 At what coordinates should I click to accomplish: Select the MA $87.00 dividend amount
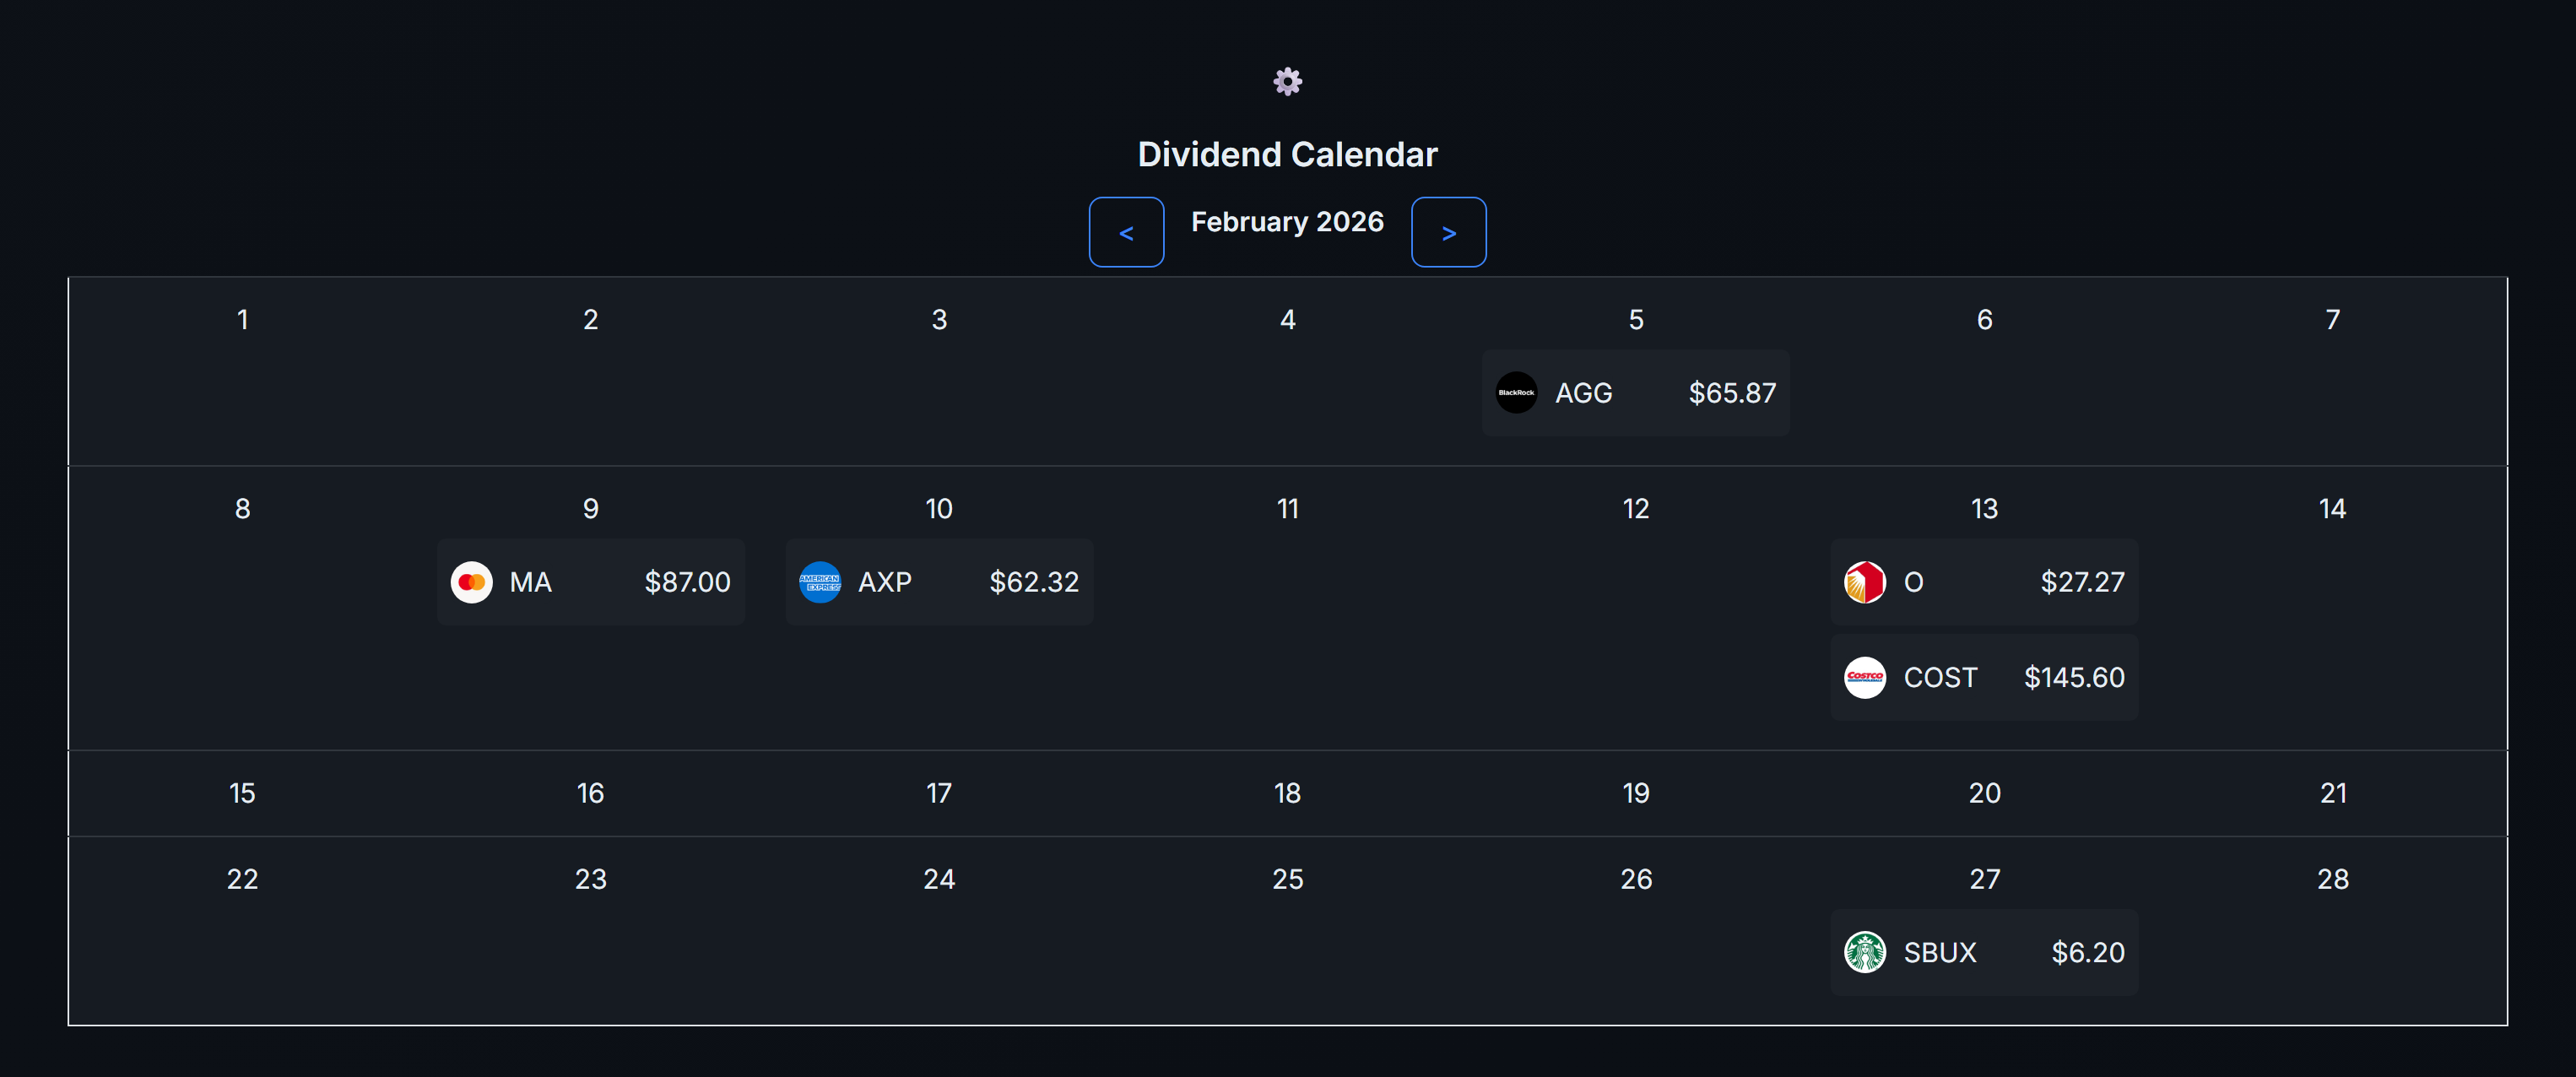tap(687, 582)
